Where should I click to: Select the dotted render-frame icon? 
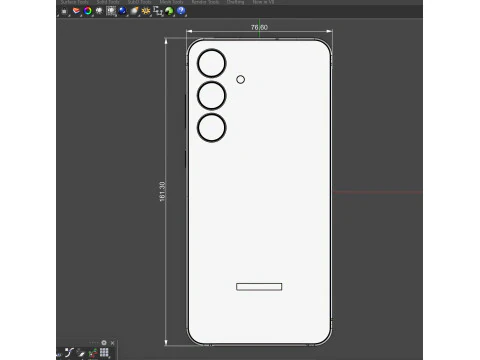(111, 11)
